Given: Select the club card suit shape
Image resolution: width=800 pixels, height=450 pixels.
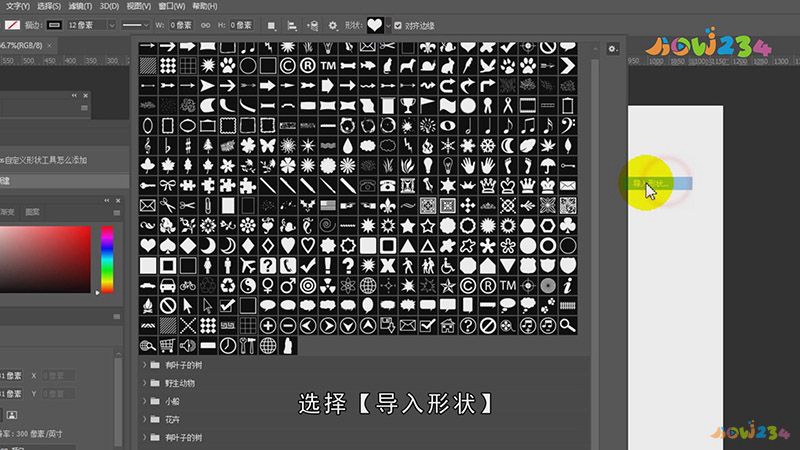Looking at the screenshot, I should tap(567, 226).
